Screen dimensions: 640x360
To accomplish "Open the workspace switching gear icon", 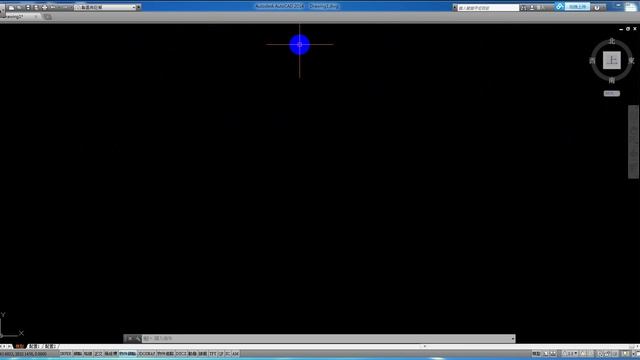I will click(601, 354).
